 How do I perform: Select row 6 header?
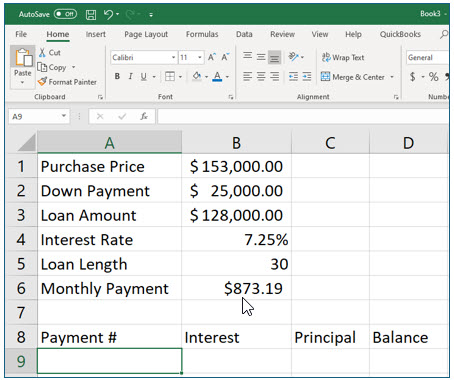point(21,288)
